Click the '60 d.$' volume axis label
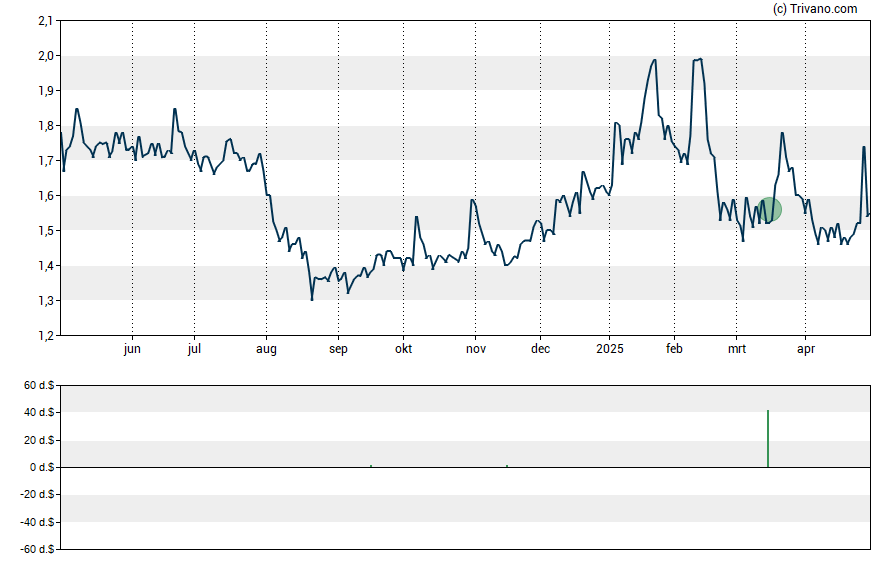 [39, 386]
